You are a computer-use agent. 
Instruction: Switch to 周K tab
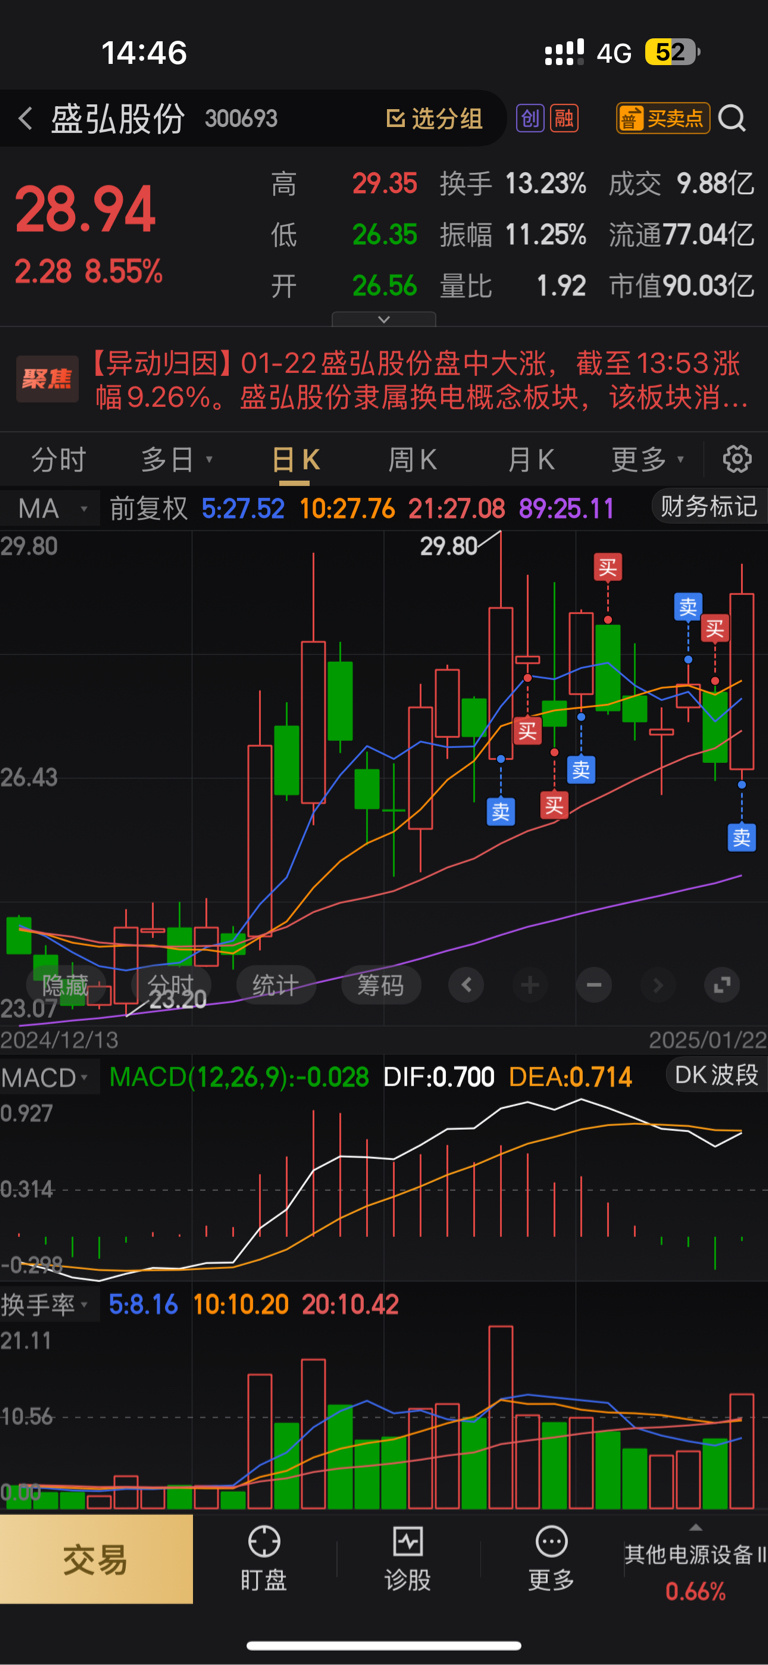click(x=412, y=460)
